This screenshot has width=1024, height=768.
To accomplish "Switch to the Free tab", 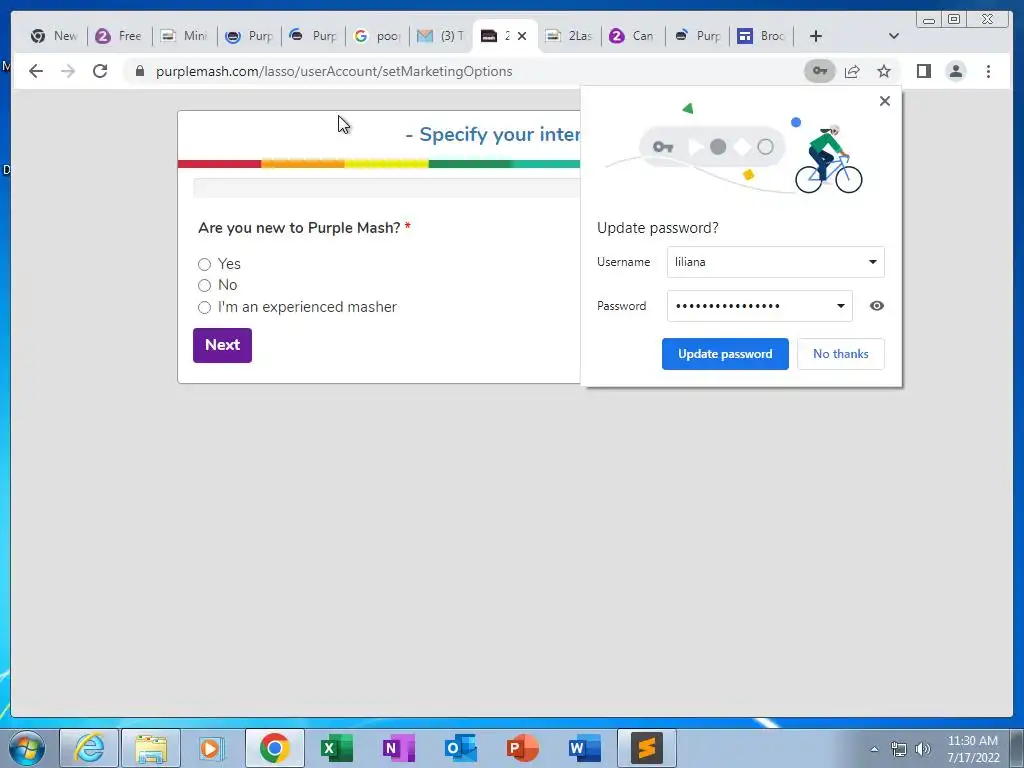I will (x=119, y=36).
